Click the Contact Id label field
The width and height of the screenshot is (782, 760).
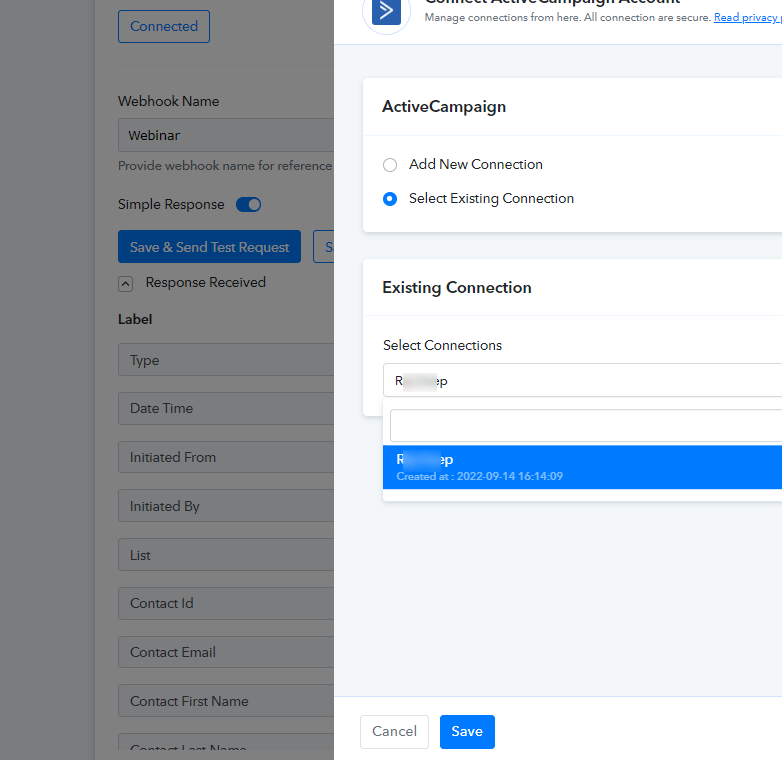point(226,603)
